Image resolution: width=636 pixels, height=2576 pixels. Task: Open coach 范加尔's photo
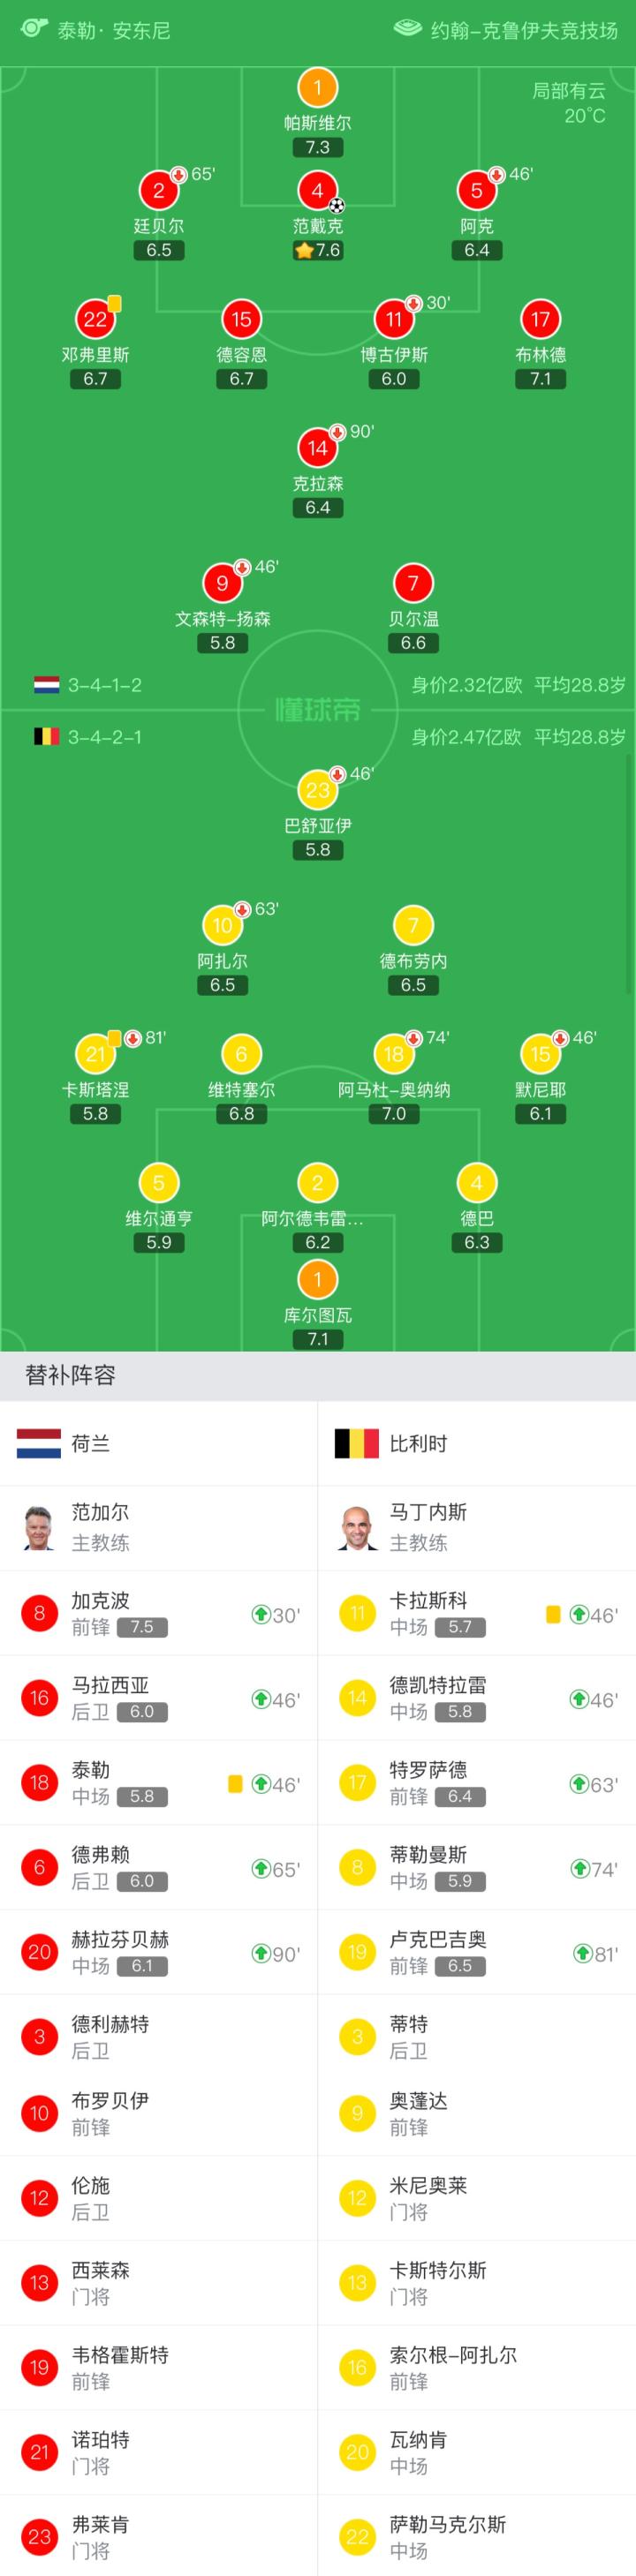click(x=39, y=1527)
